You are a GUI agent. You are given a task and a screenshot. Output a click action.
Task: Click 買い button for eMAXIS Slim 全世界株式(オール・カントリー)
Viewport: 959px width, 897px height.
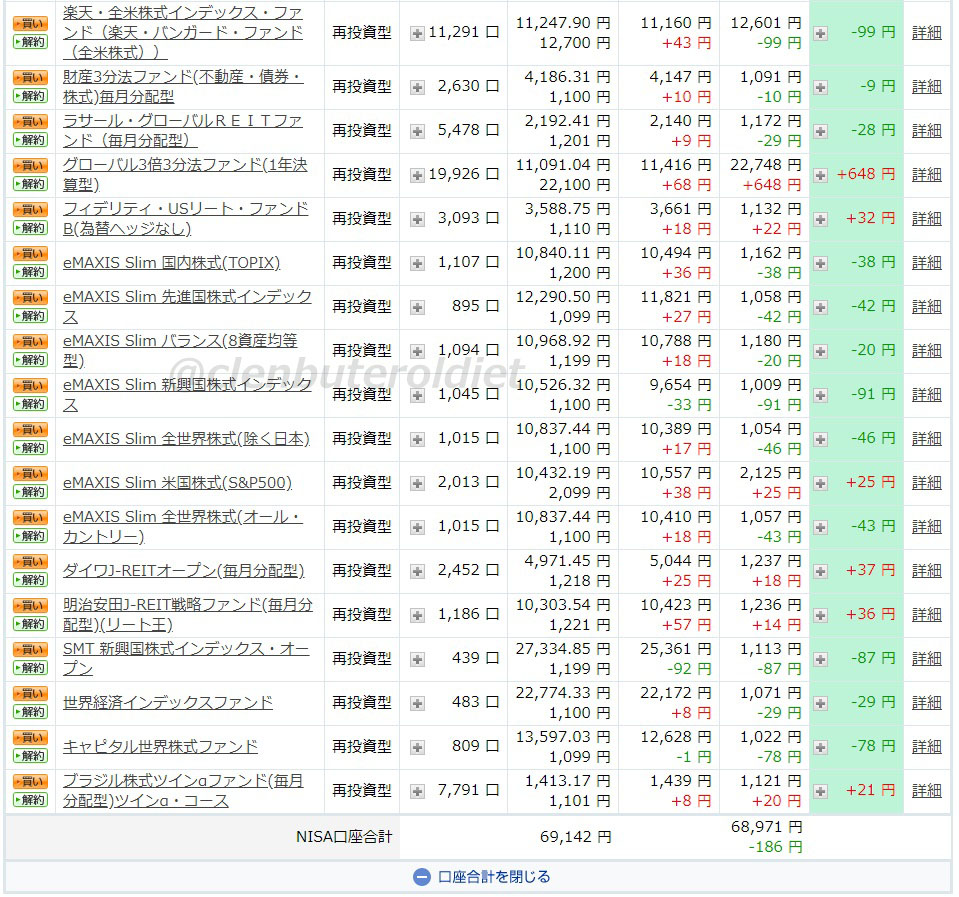(x=31, y=518)
